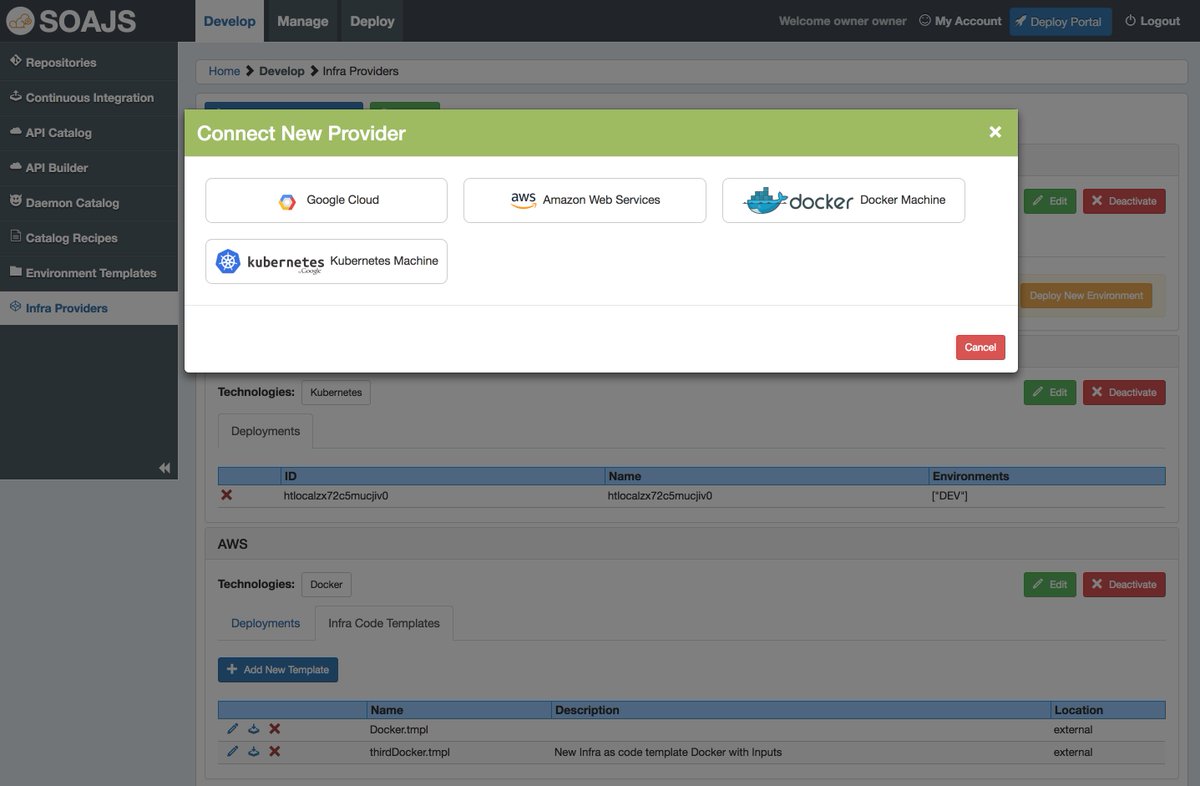Open Environment Templates in sidebar
This screenshot has height=786, width=1200.
pos(89,272)
